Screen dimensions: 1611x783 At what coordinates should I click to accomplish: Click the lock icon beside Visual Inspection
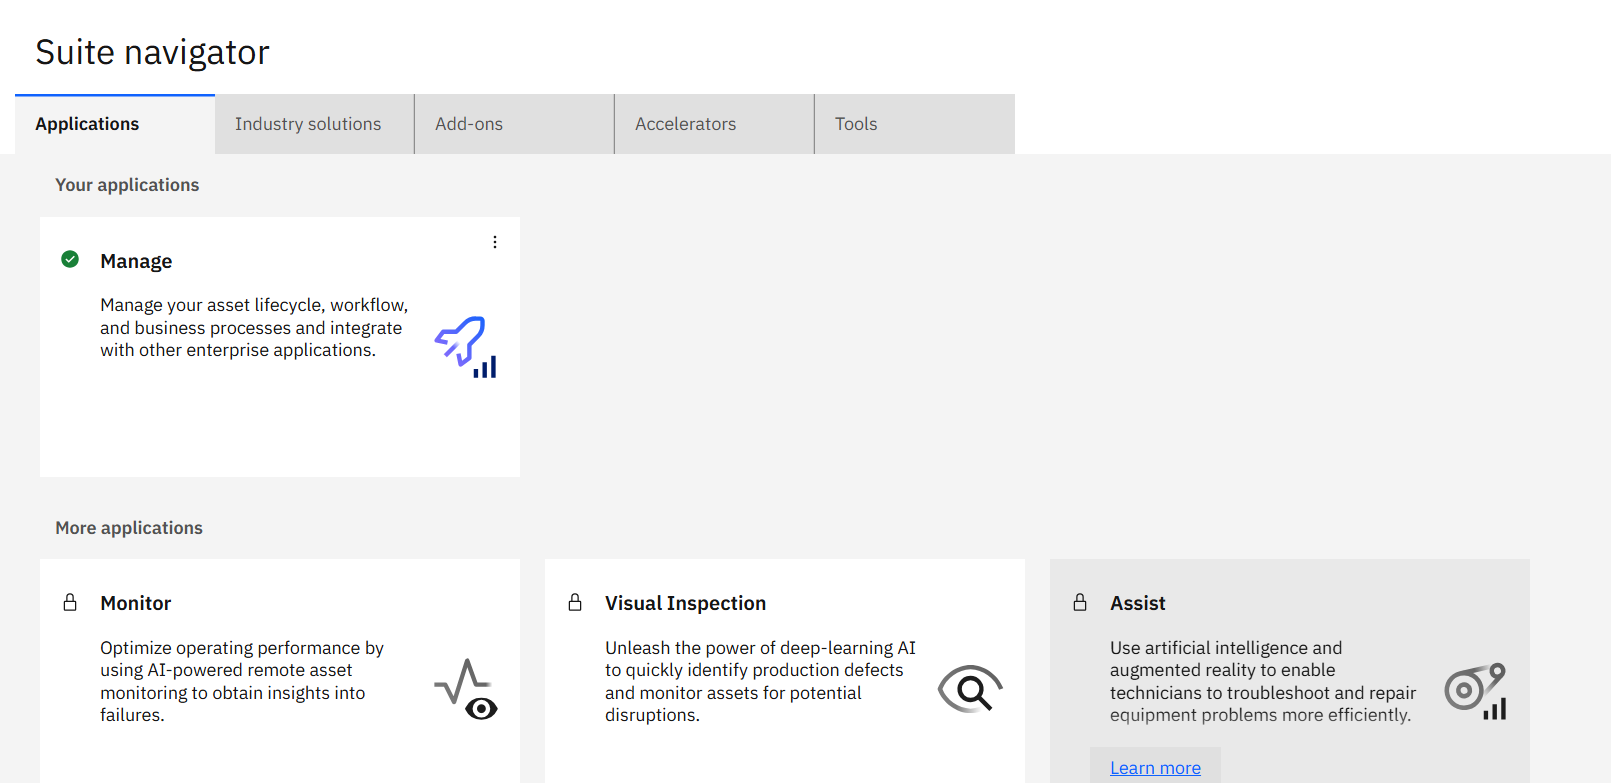575,603
